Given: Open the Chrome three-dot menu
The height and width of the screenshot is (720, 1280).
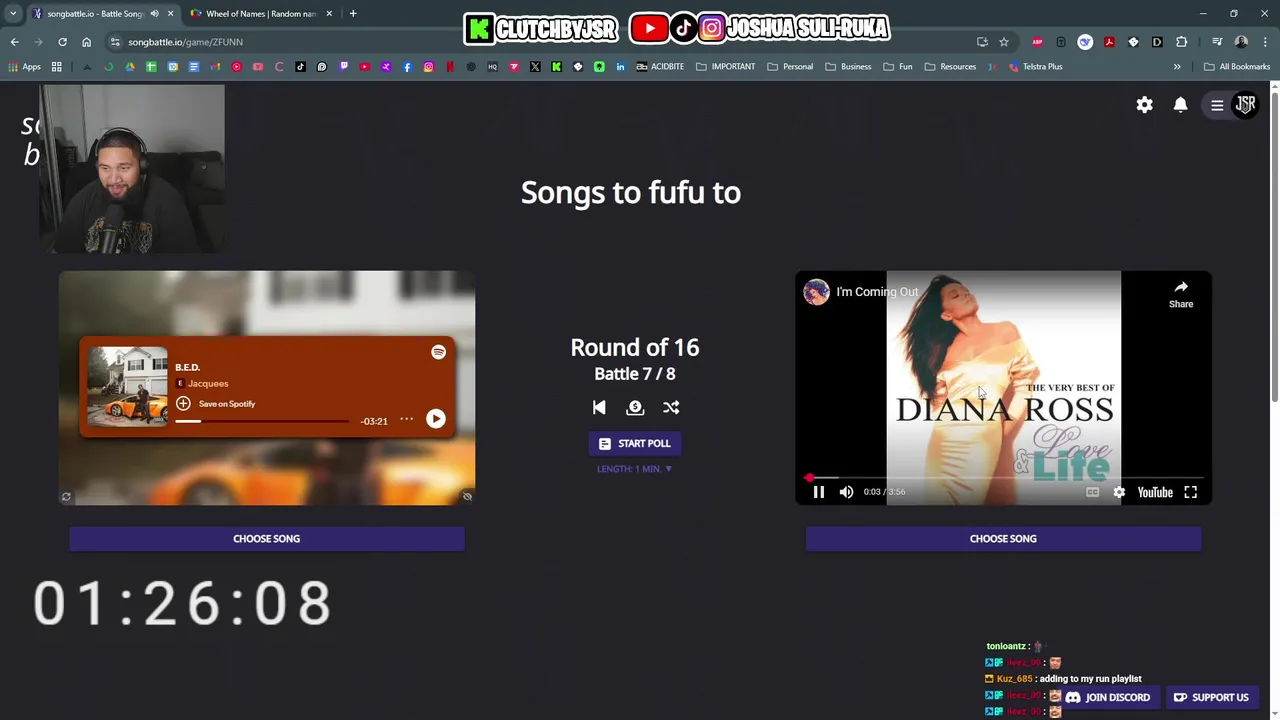Looking at the screenshot, I should (1266, 42).
